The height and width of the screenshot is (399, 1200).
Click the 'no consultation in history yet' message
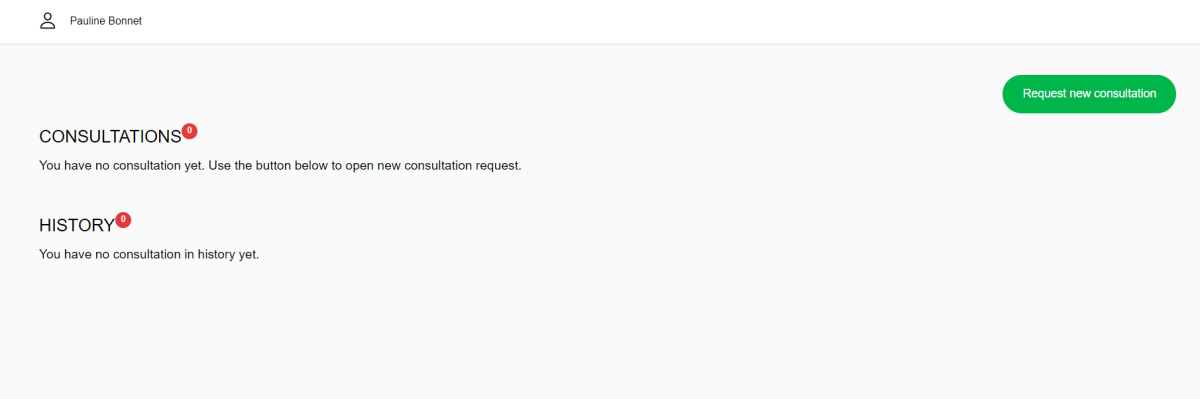click(x=149, y=255)
